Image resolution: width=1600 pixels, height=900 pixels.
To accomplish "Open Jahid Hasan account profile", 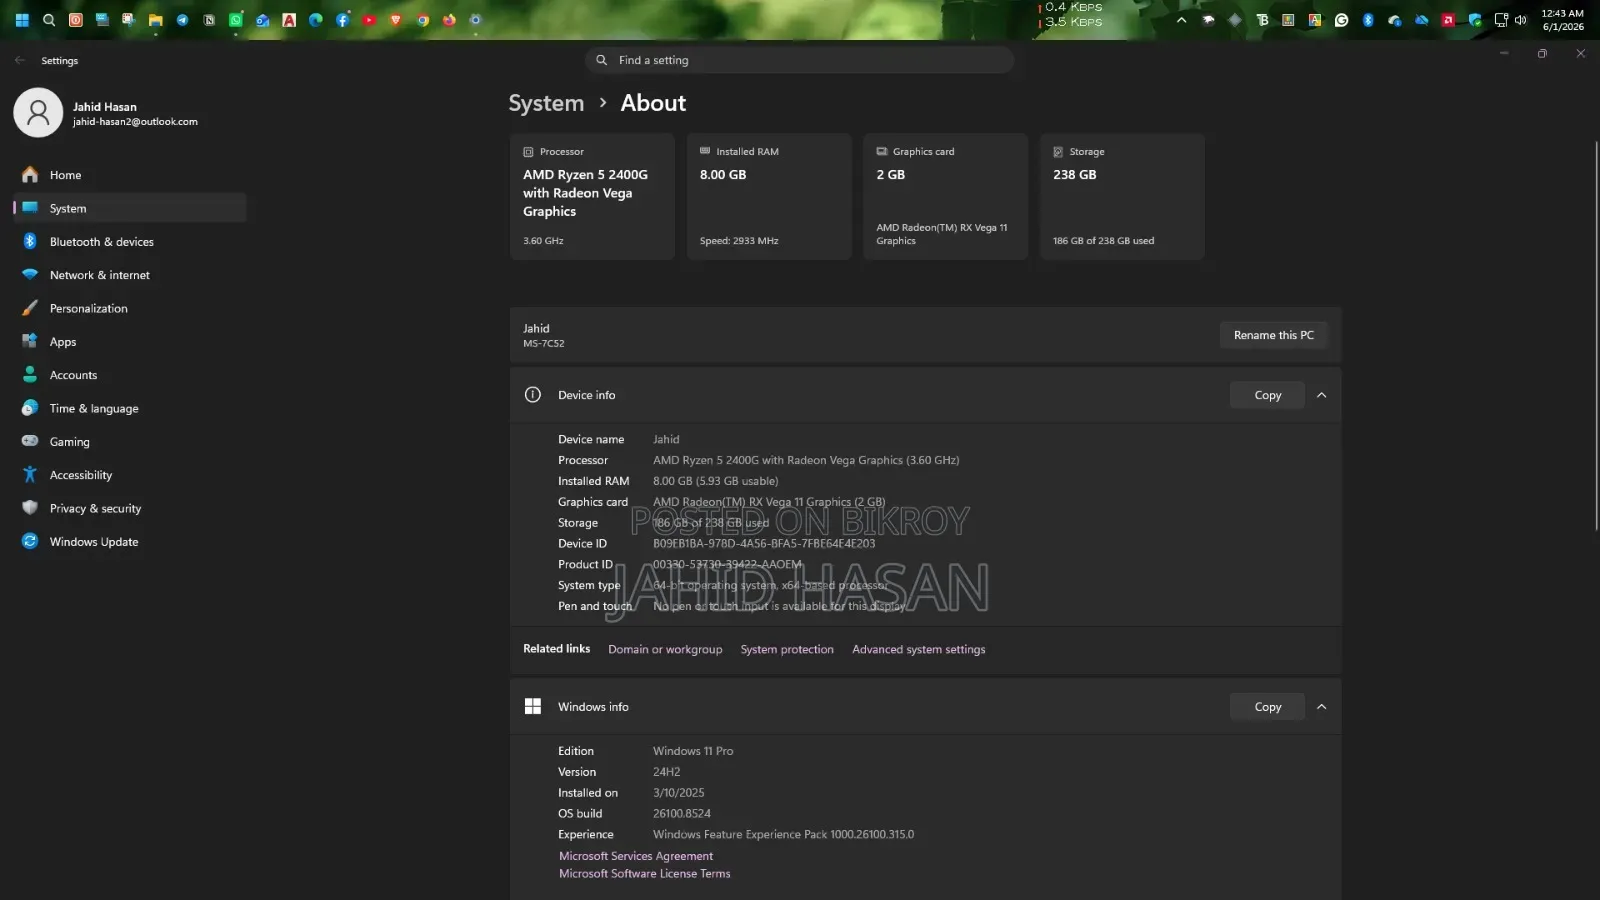I will pyautogui.click(x=106, y=113).
